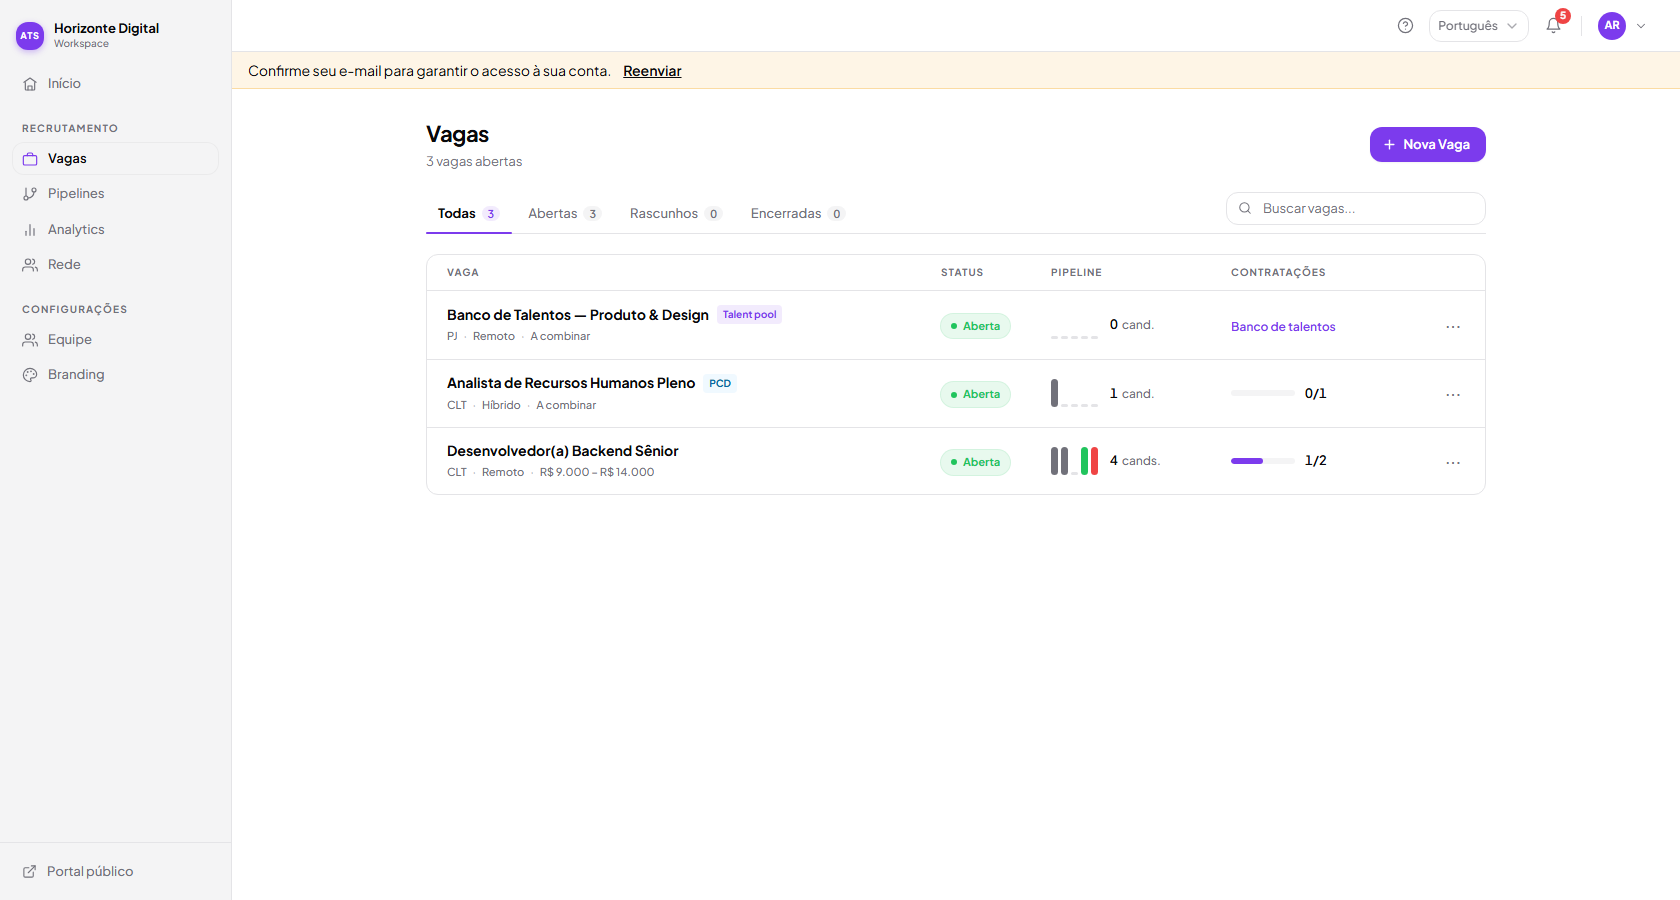Click the 4 cands. count
The height and width of the screenshot is (900, 1680).
pyautogui.click(x=1135, y=461)
